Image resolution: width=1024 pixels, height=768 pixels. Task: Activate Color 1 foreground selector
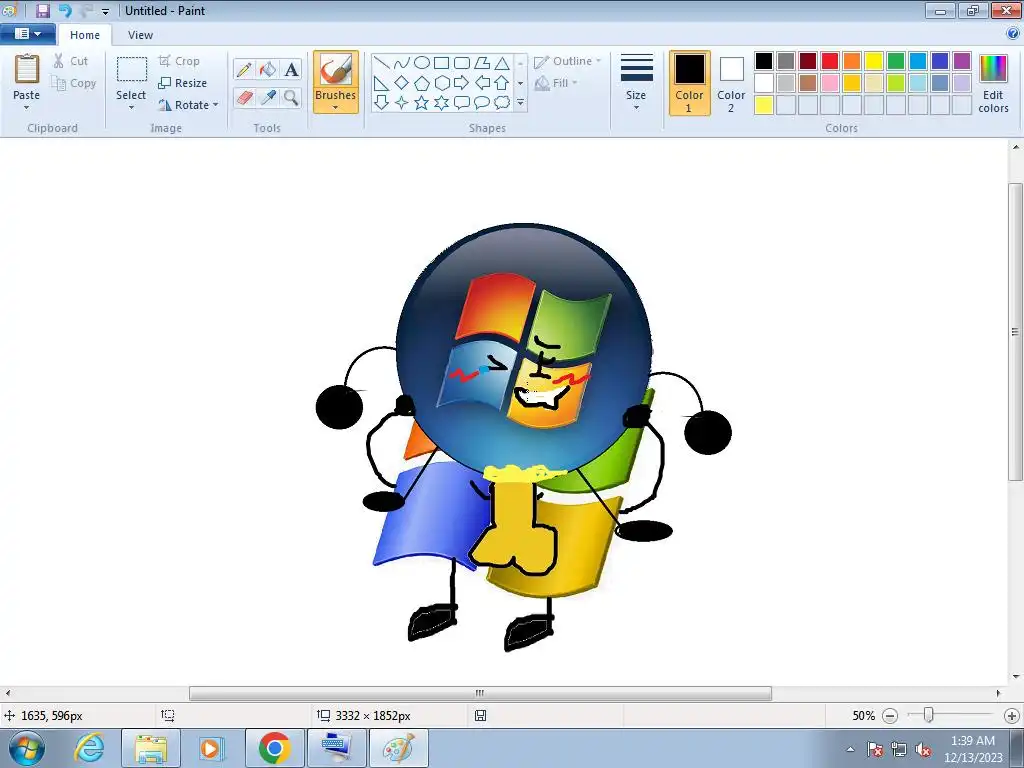point(690,83)
